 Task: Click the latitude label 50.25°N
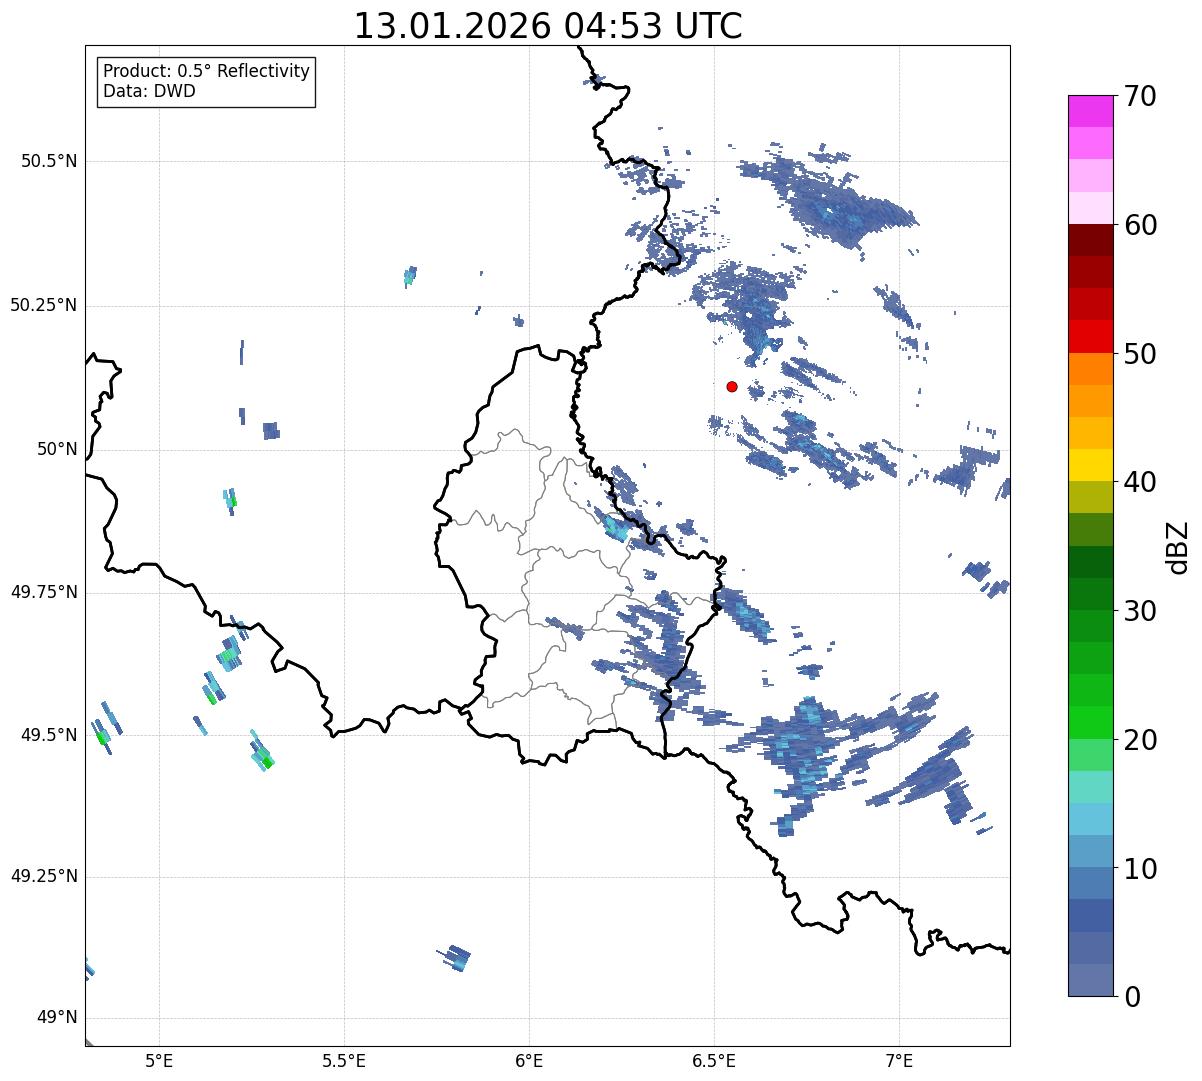(x=43, y=305)
